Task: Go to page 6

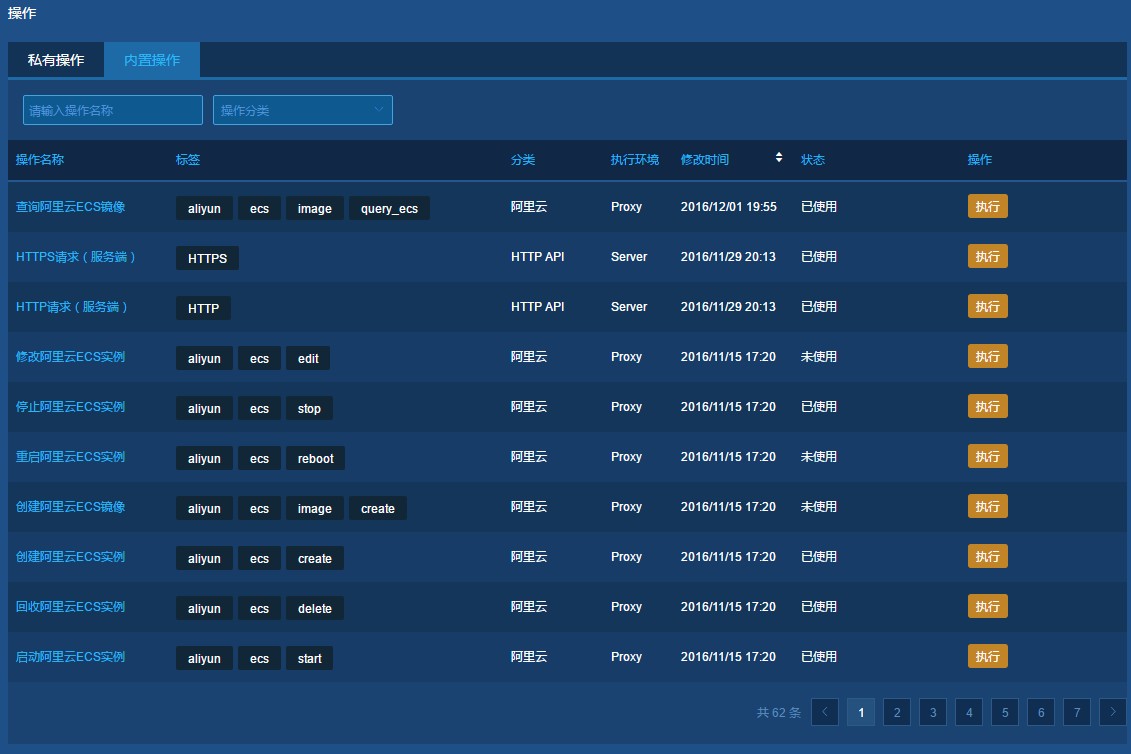Action: 1042,712
